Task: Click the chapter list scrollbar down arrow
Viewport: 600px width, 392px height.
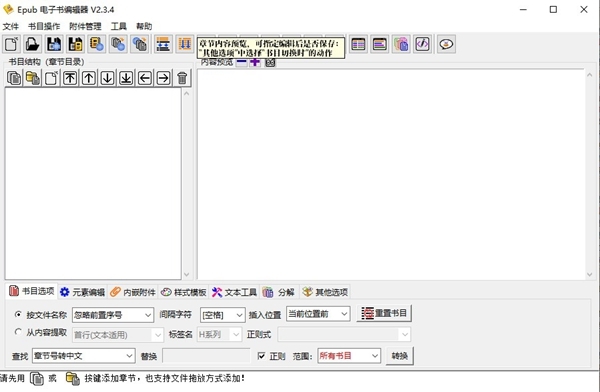Action: click(186, 274)
